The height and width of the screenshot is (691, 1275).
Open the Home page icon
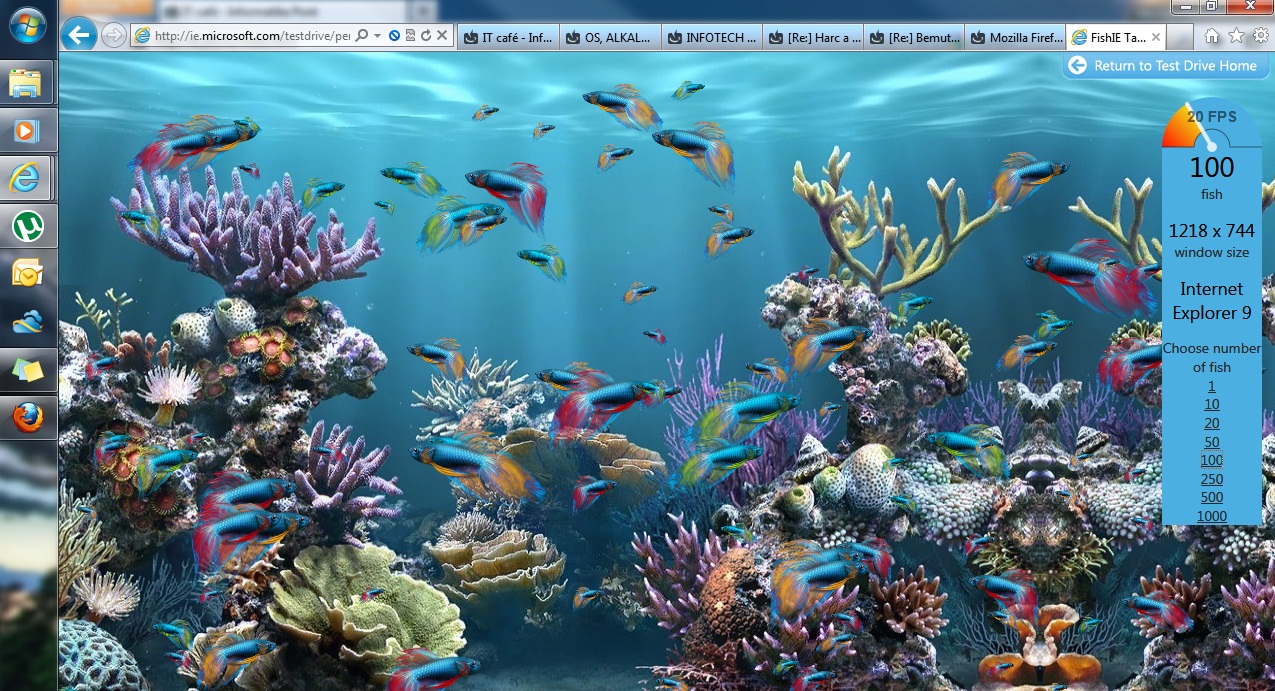1211,36
